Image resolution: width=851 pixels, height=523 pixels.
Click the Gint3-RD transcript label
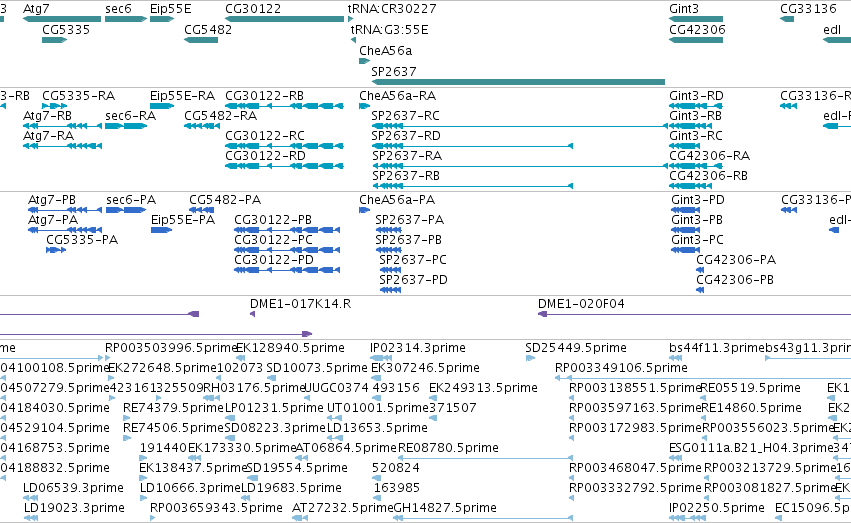tap(696, 96)
